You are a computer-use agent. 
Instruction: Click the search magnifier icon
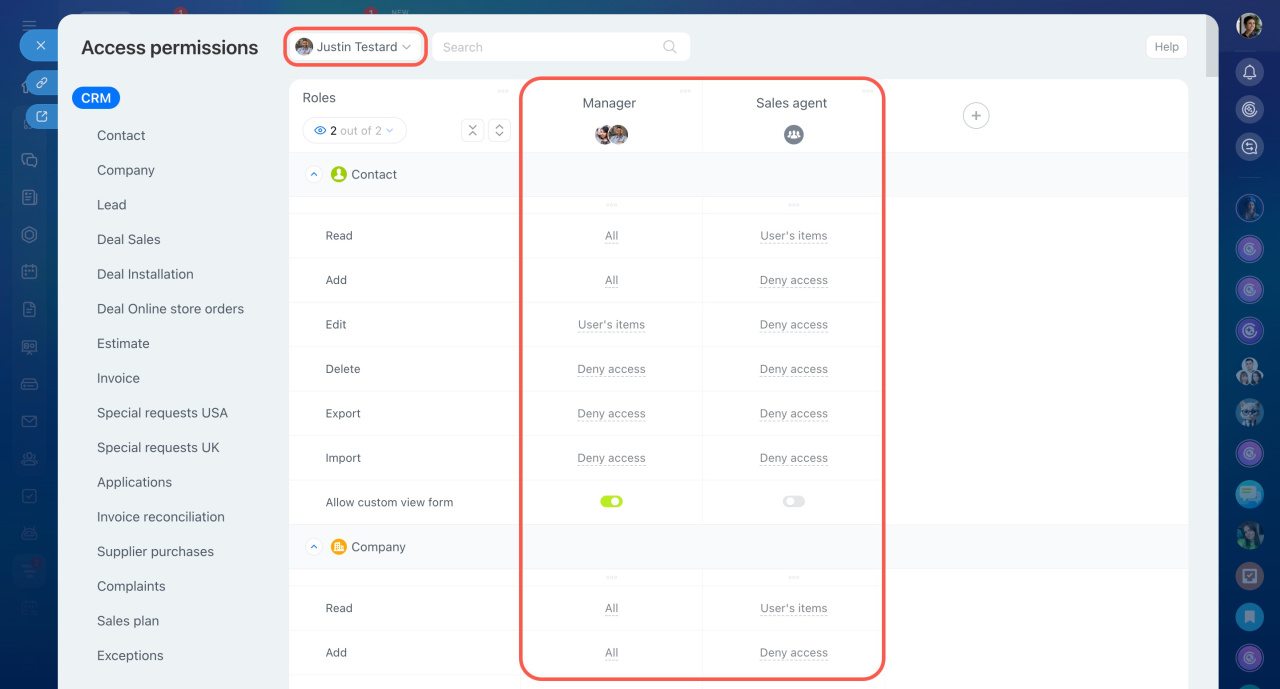coord(670,47)
